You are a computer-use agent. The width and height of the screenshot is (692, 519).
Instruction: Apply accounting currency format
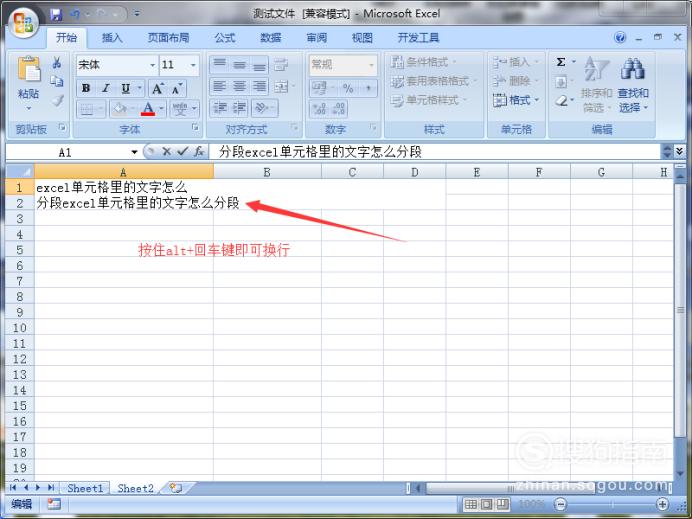pos(319,88)
